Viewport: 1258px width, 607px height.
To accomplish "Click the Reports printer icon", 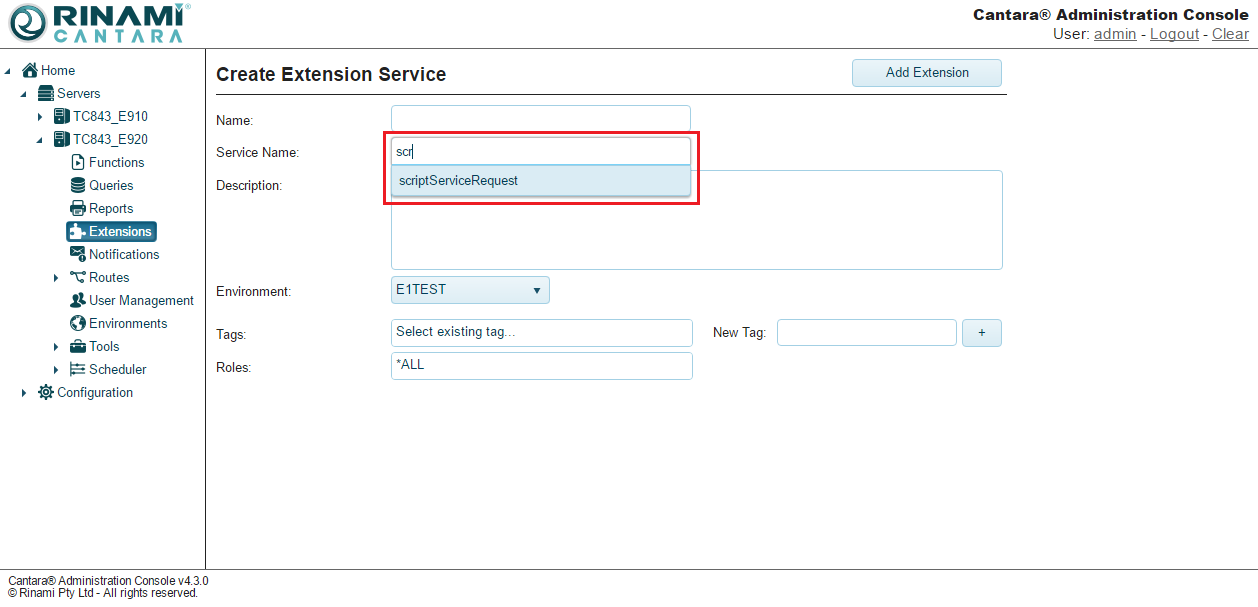I will pos(78,208).
